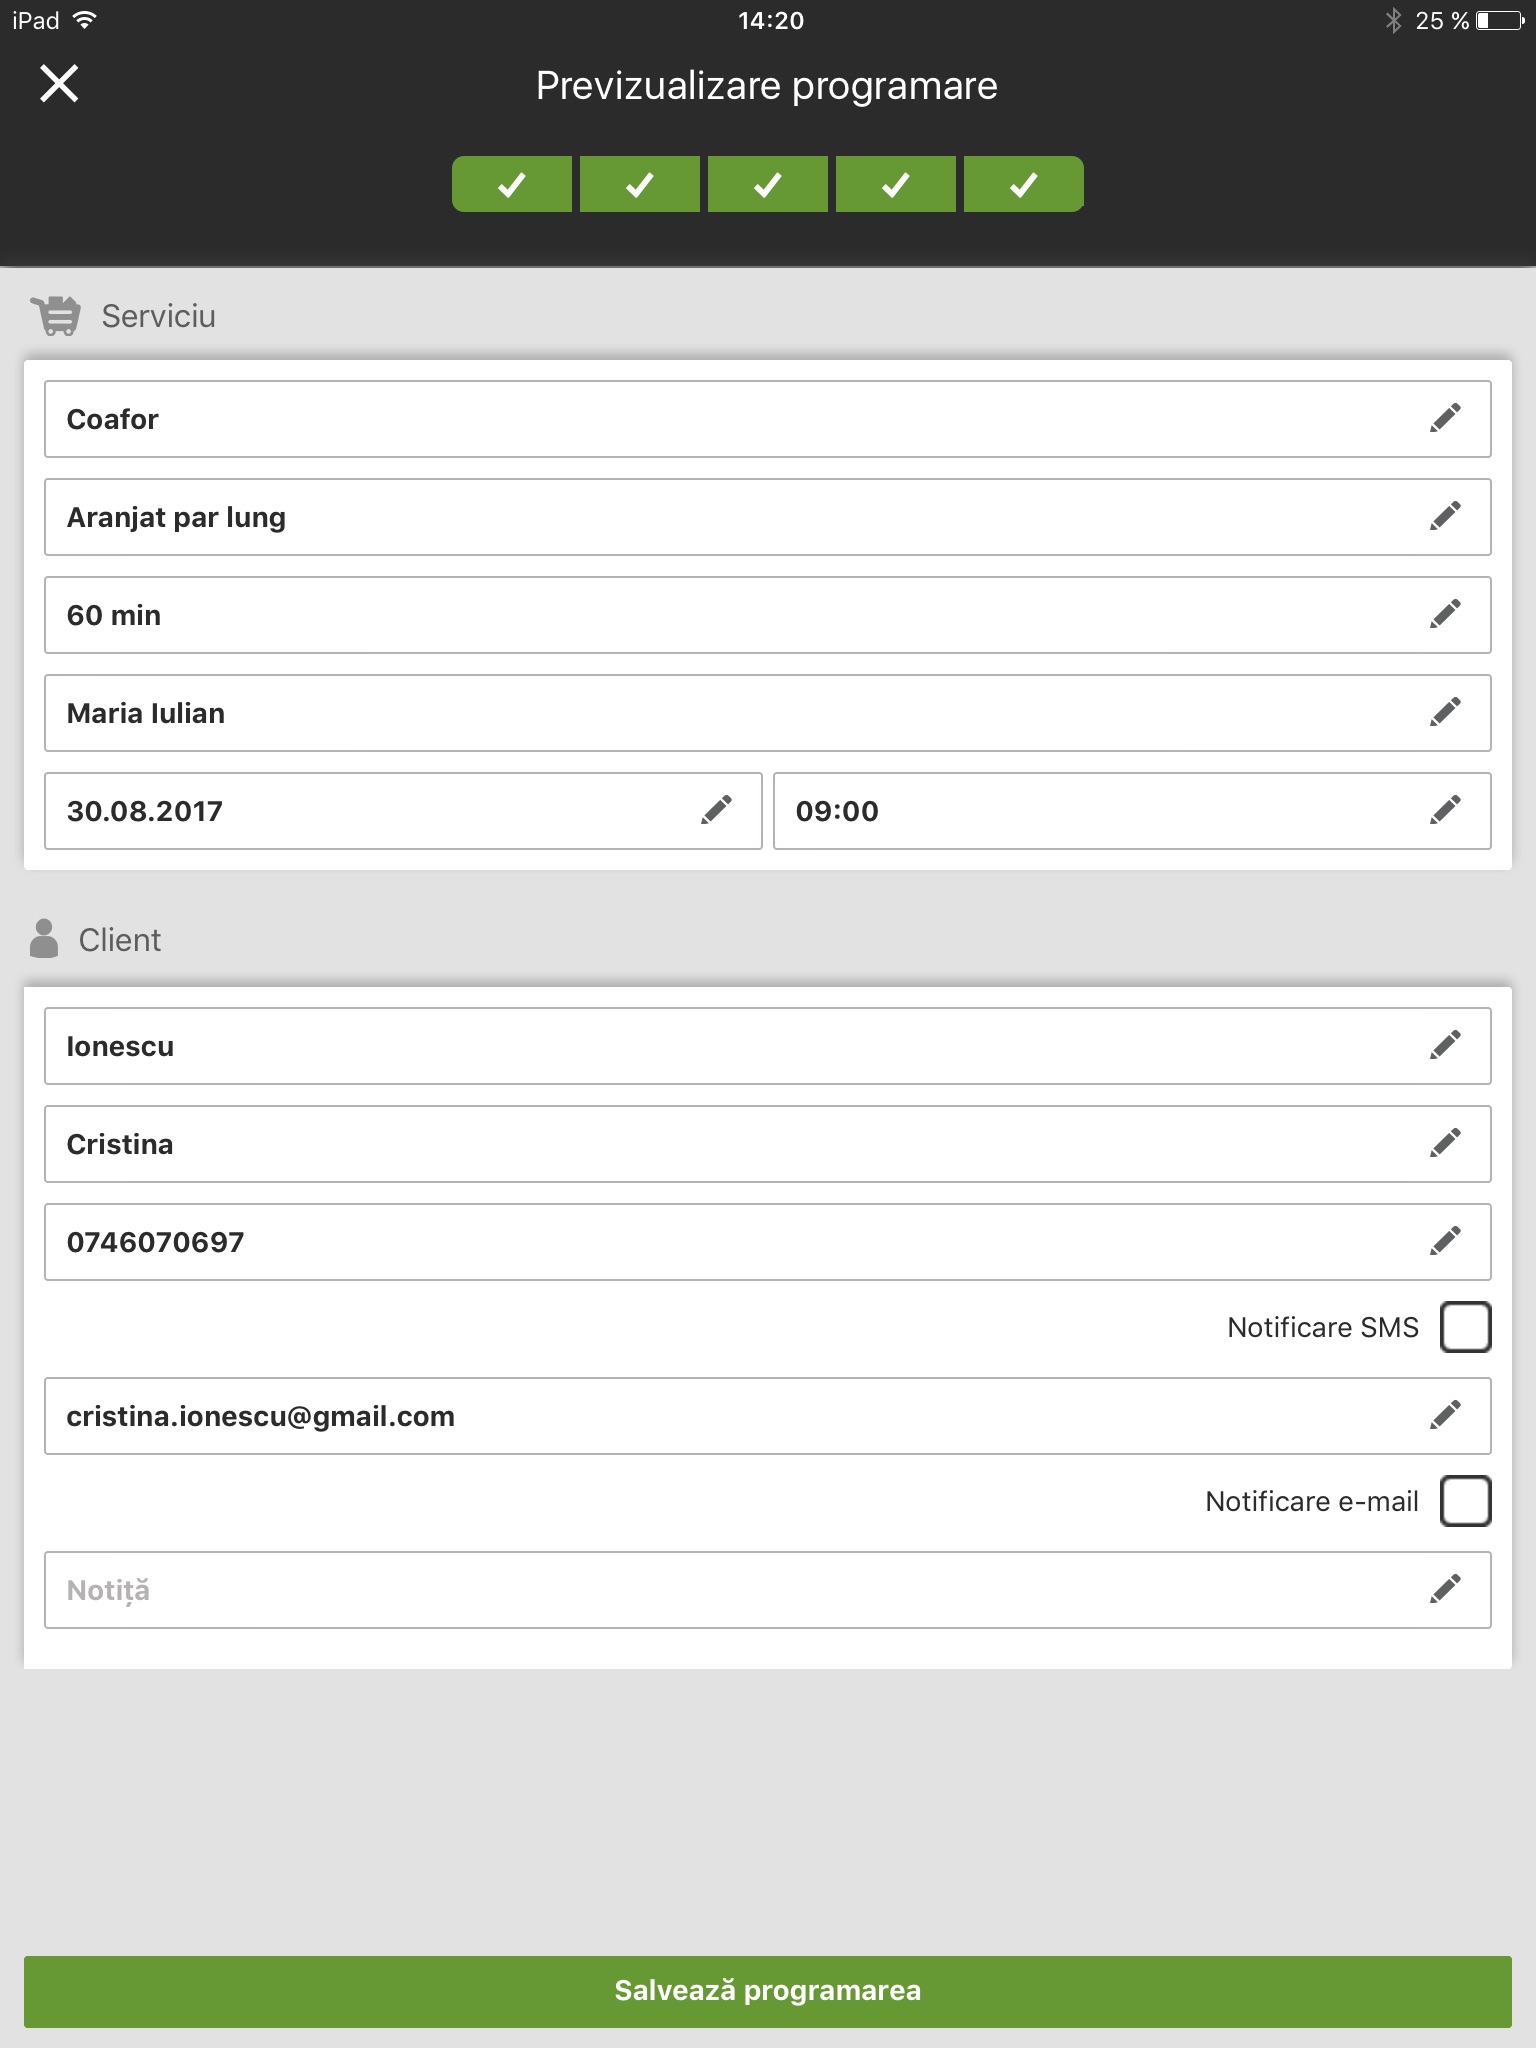
Task: Tap the Wi-Fi icon in status bar
Action: coord(85,20)
